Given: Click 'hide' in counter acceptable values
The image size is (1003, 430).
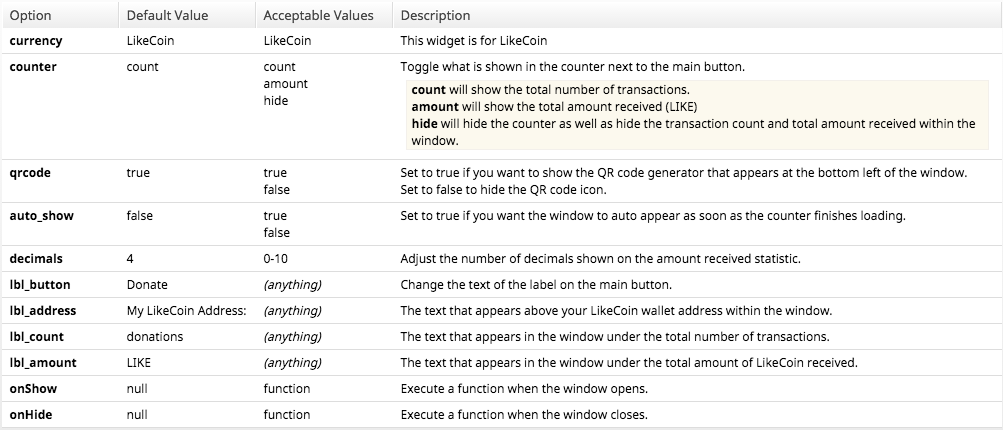Looking at the screenshot, I should coord(276,101).
